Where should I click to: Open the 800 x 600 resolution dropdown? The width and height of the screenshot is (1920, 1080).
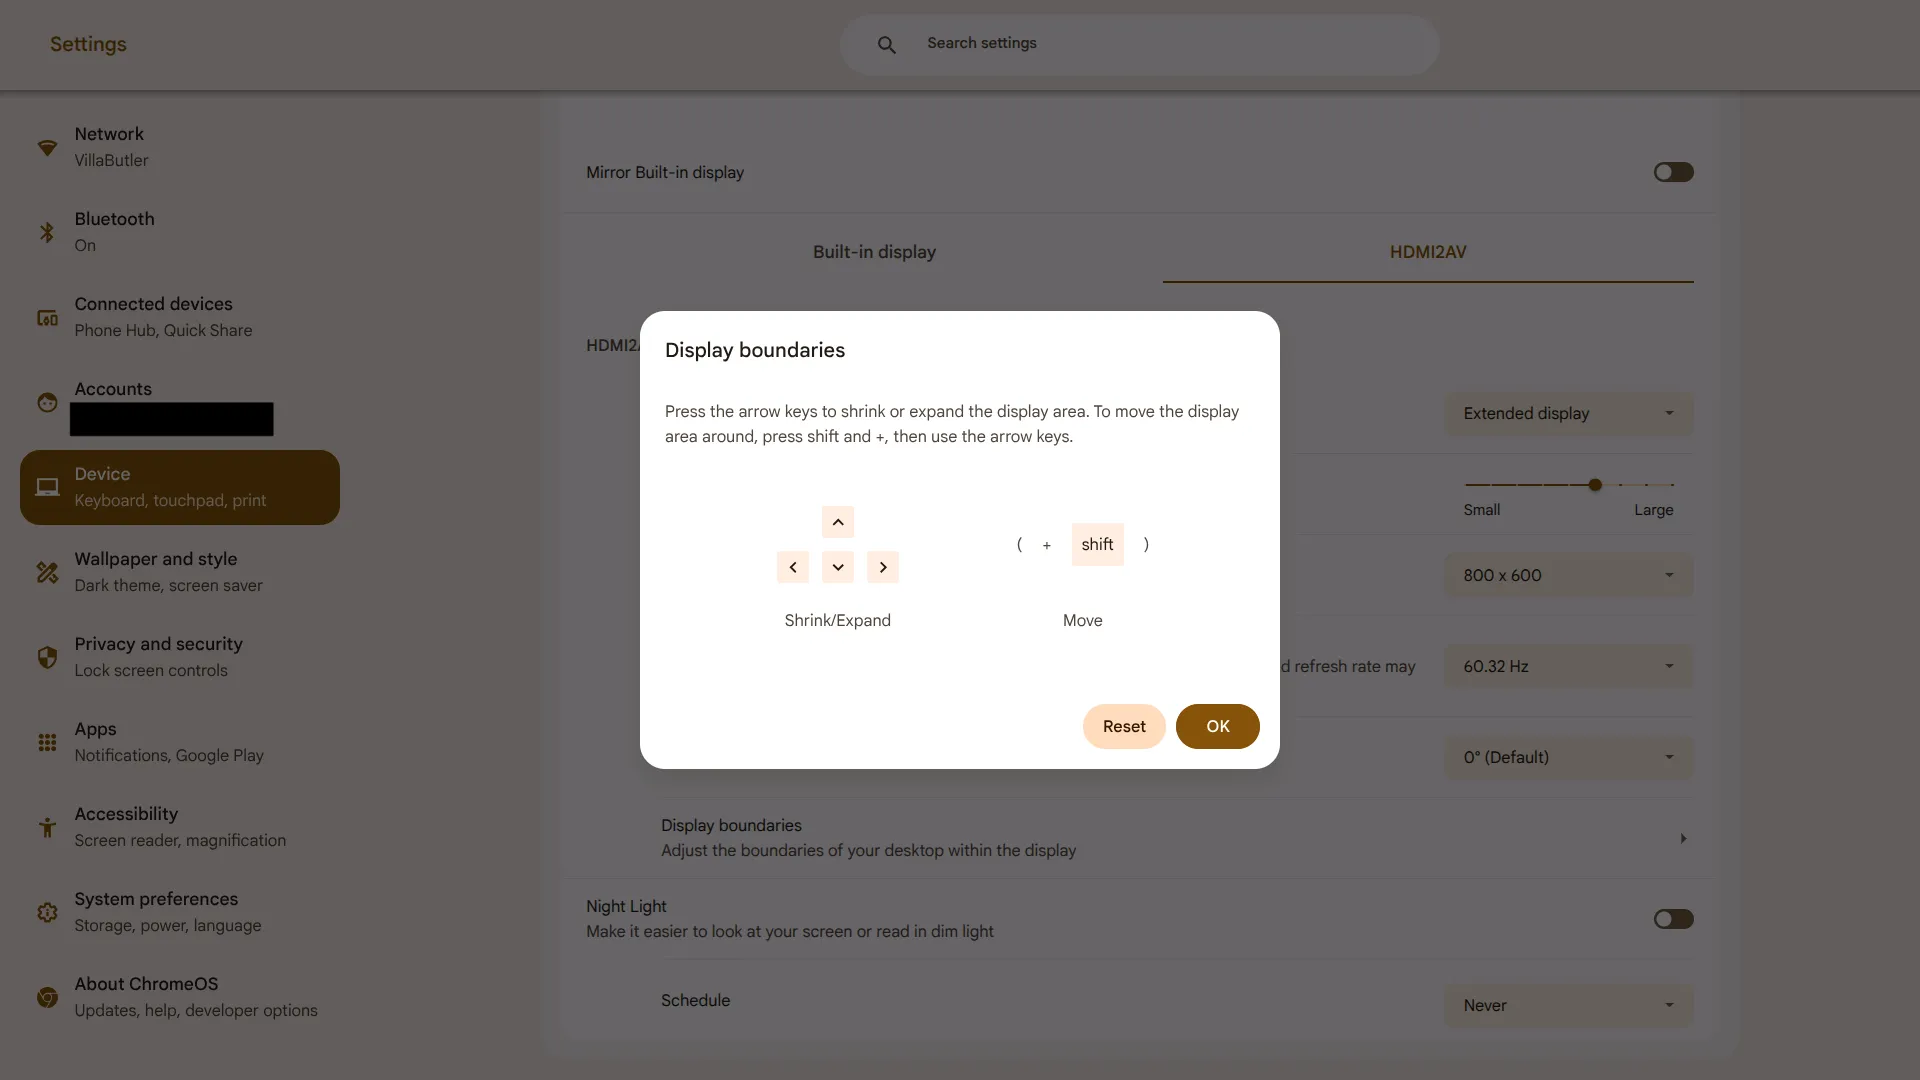click(1568, 575)
